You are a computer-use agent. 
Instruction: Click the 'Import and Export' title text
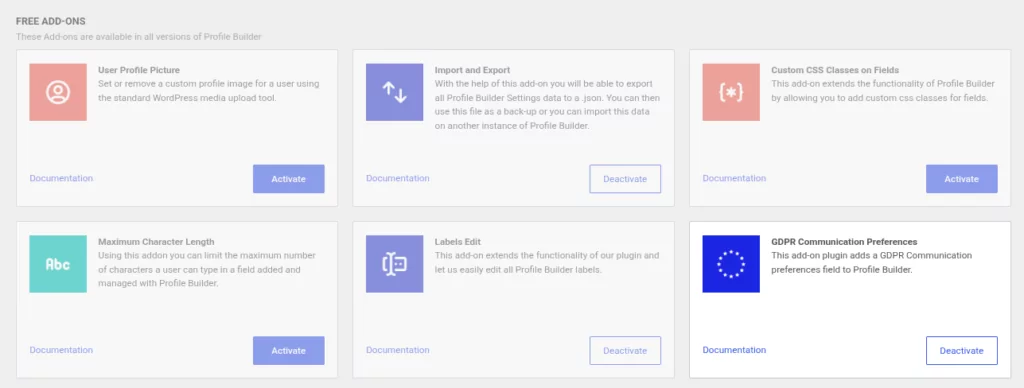(x=473, y=70)
